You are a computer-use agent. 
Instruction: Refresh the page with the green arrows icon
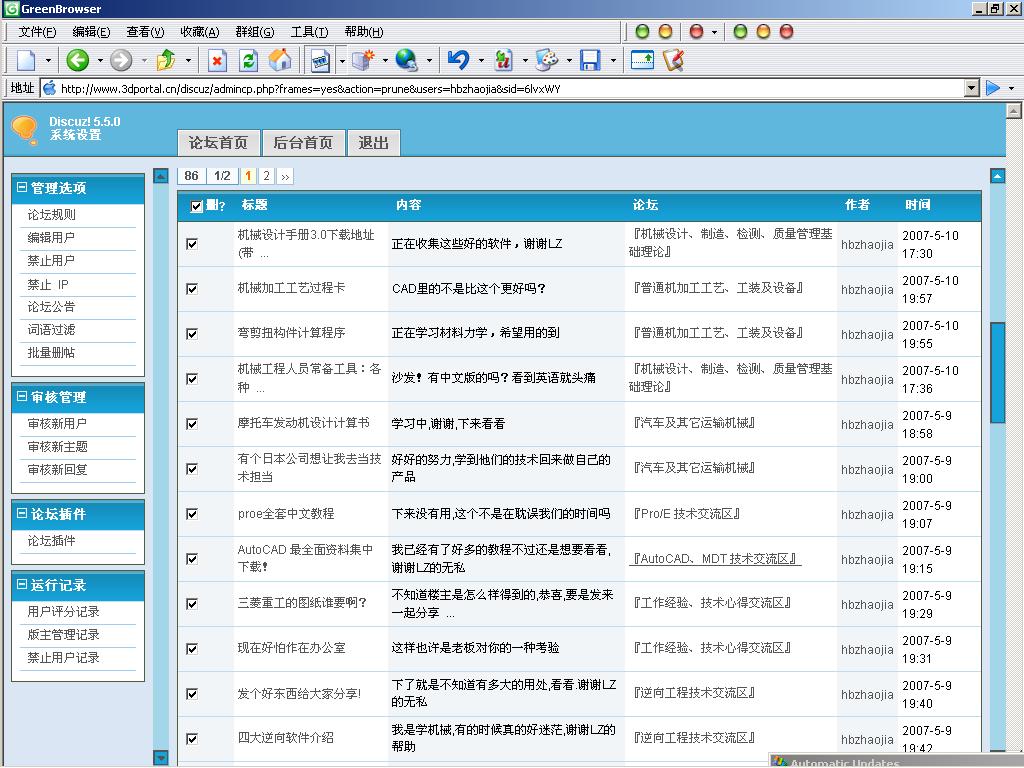(248, 61)
